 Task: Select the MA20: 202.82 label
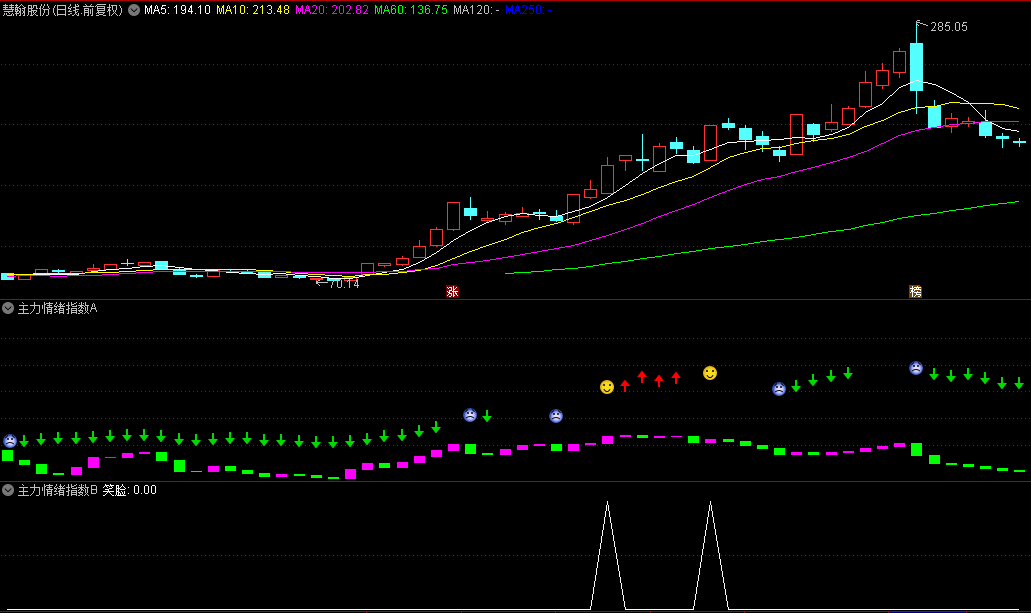331,10
